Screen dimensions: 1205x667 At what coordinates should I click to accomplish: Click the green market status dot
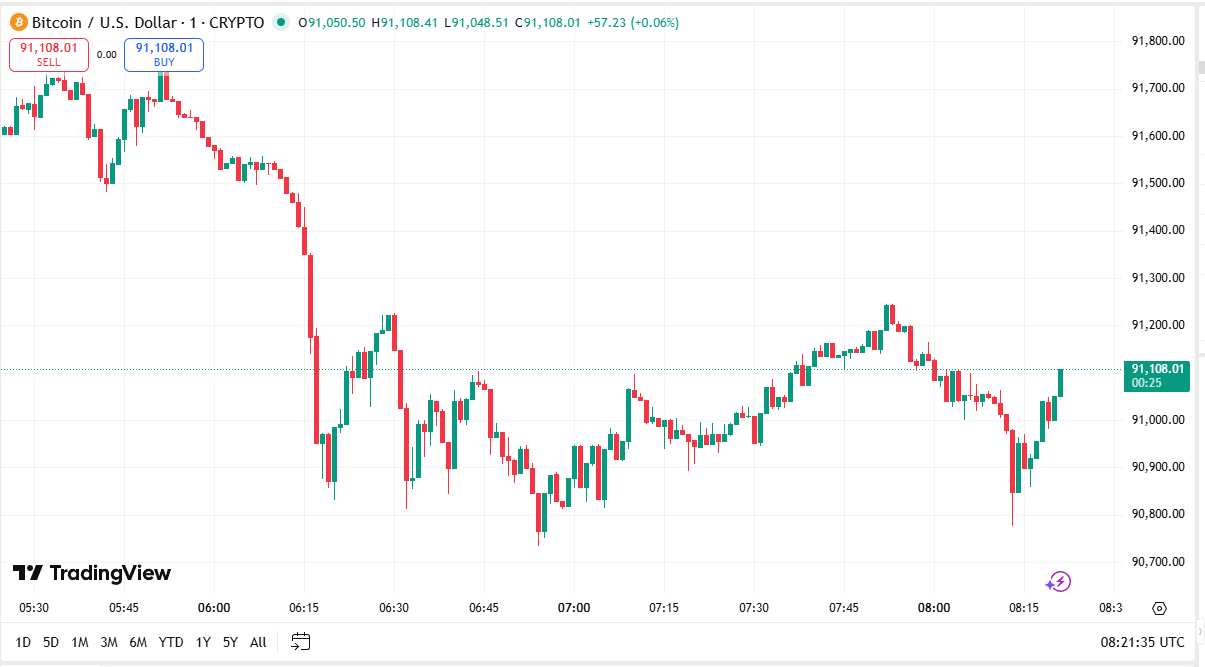click(281, 22)
